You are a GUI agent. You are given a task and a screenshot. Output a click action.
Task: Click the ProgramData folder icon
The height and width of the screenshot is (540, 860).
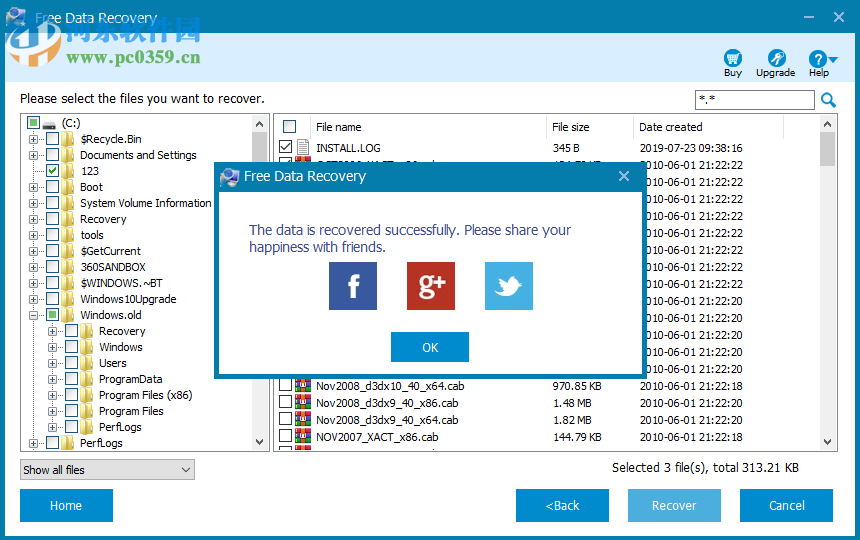(x=87, y=379)
